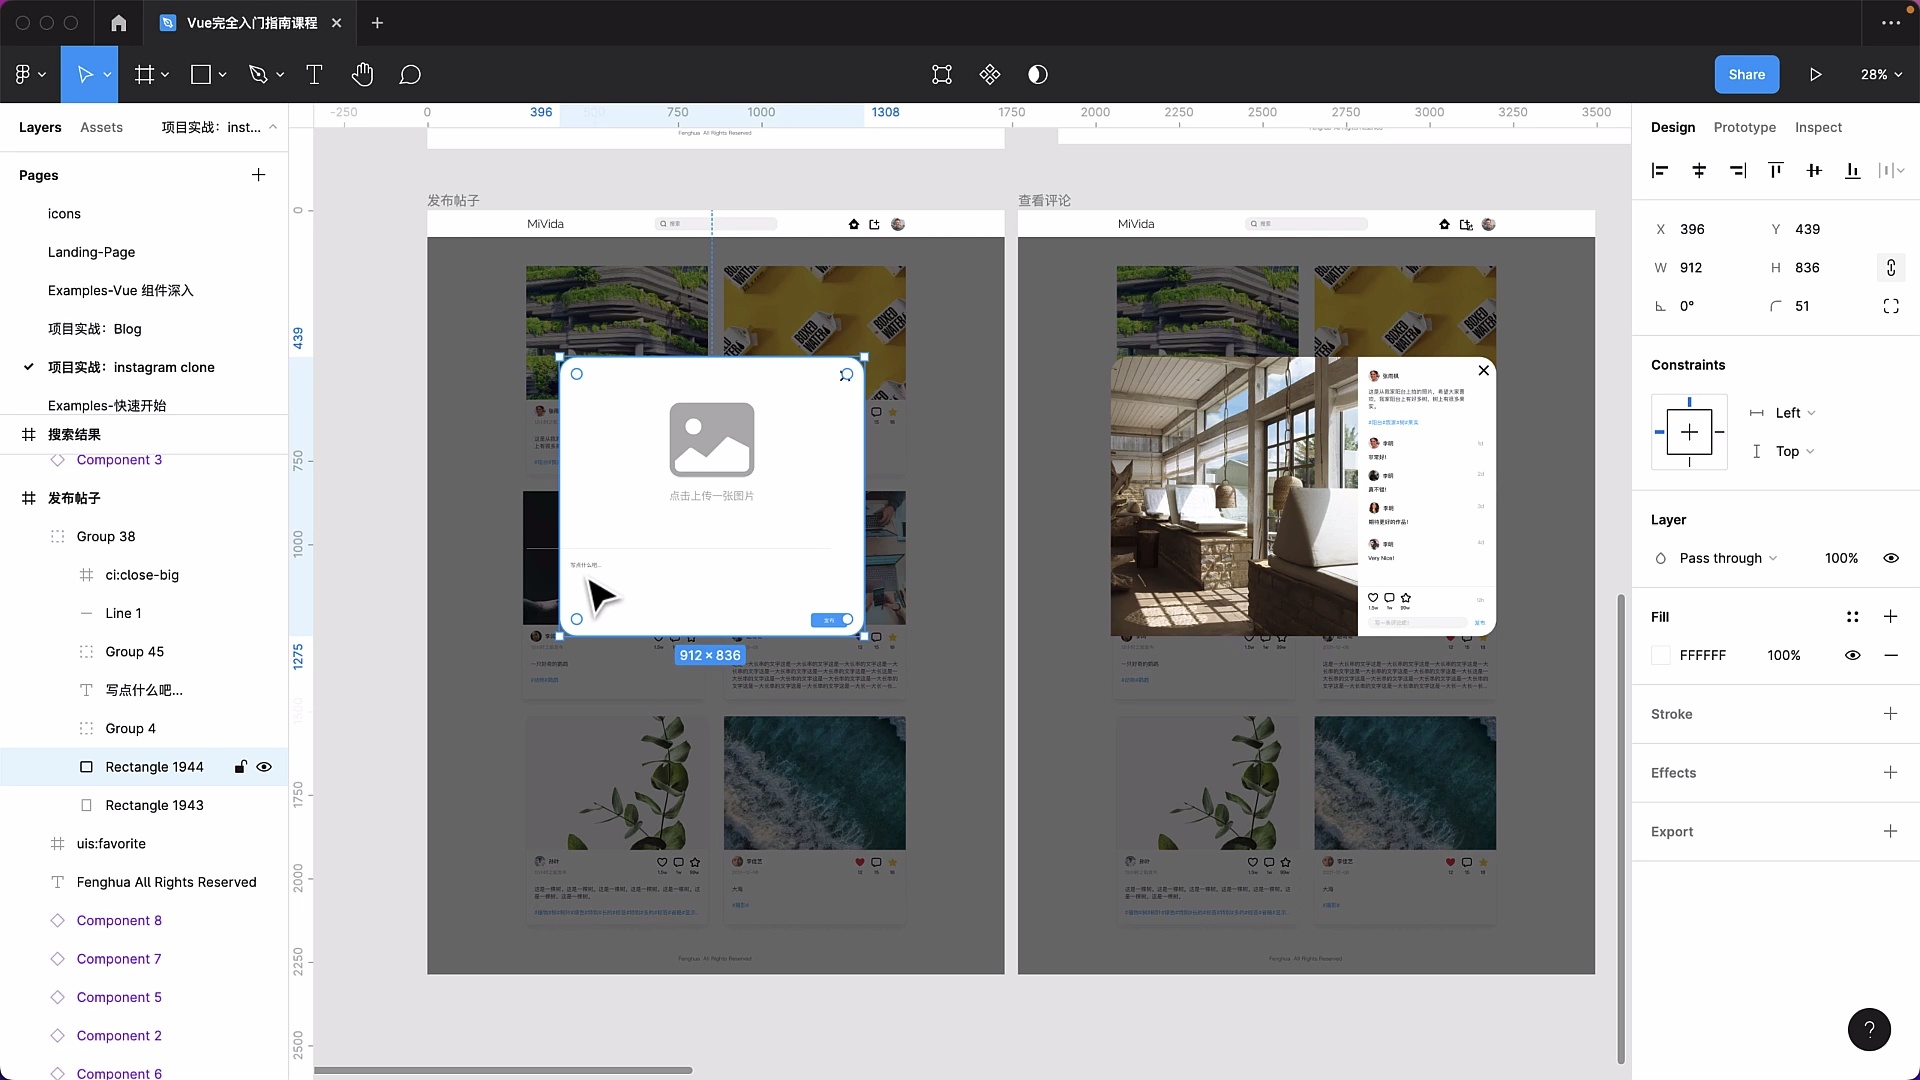Switch to the Prototype tab
The height and width of the screenshot is (1080, 1920).
(x=1744, y=127)
